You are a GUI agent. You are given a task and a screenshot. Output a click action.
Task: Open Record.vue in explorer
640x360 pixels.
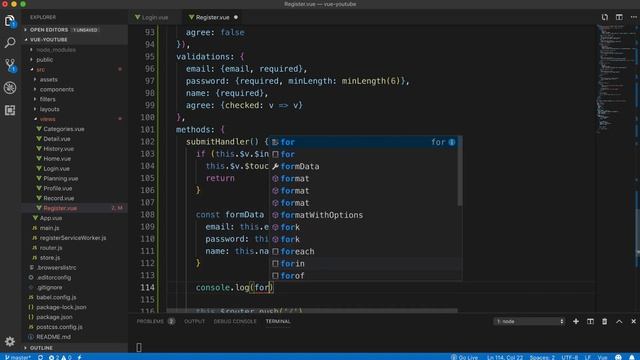coord(59,198)
